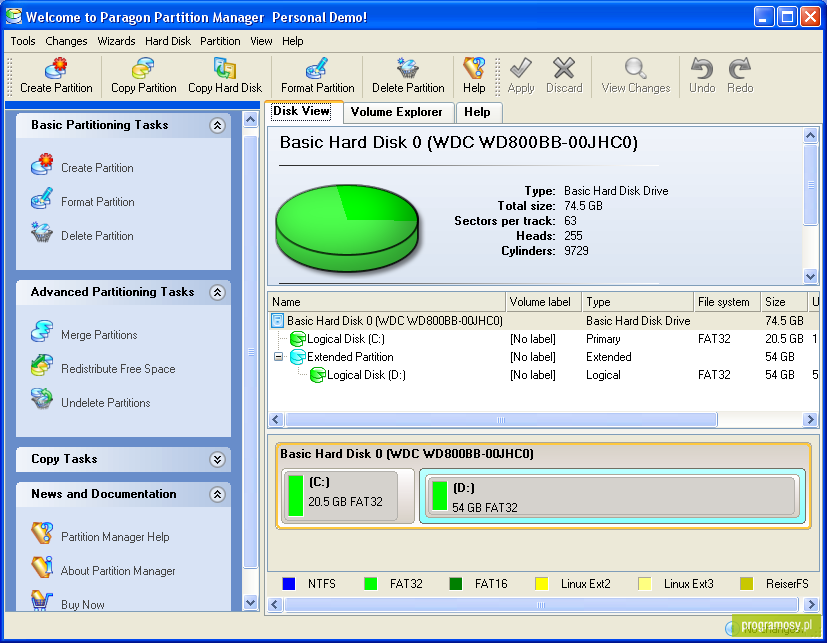Screen dimensions: 827x643
Task: Select Delete Partition in Basic Partitioning Tasks
Action: [97, 236]
